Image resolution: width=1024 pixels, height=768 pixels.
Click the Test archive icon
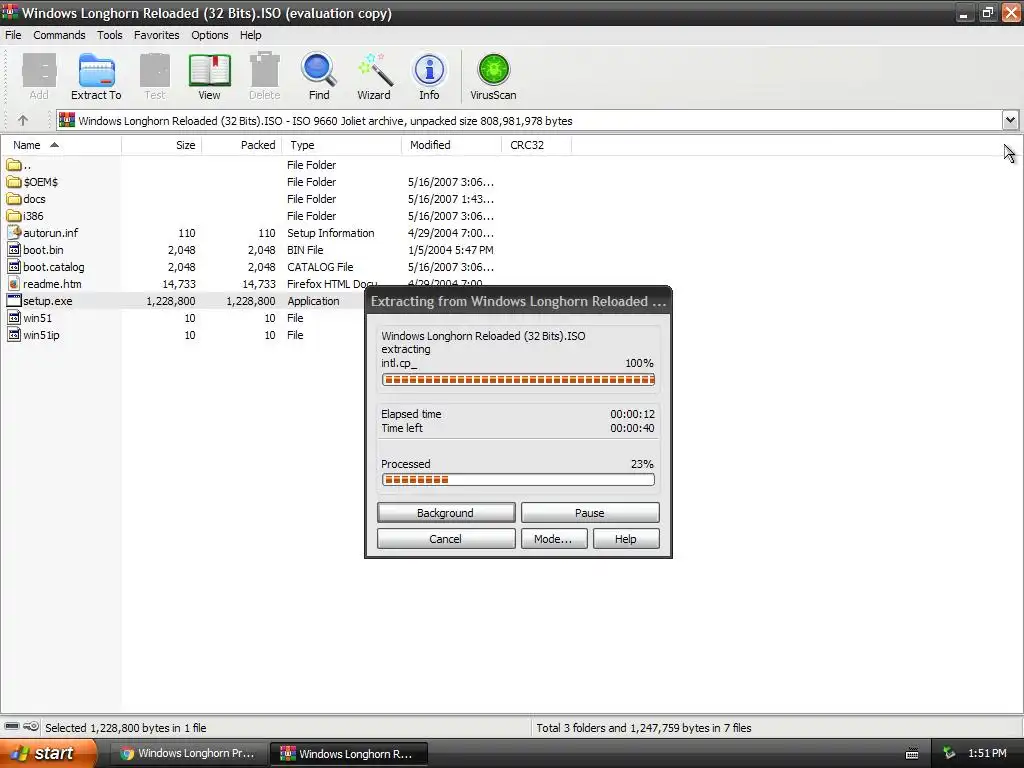(x=155, y=76)
